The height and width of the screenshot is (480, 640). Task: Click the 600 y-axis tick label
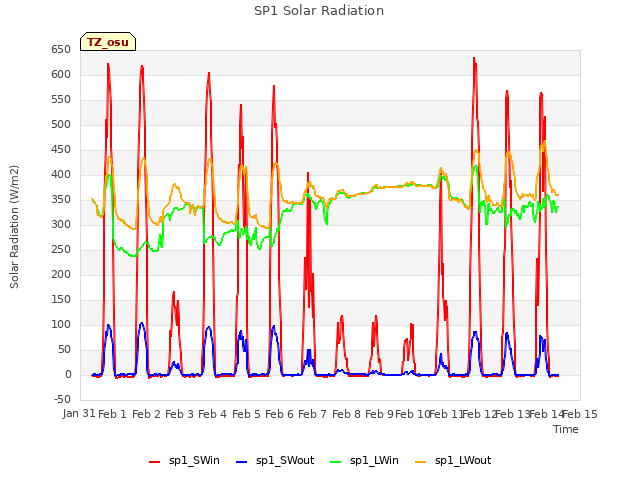point(61,74)
